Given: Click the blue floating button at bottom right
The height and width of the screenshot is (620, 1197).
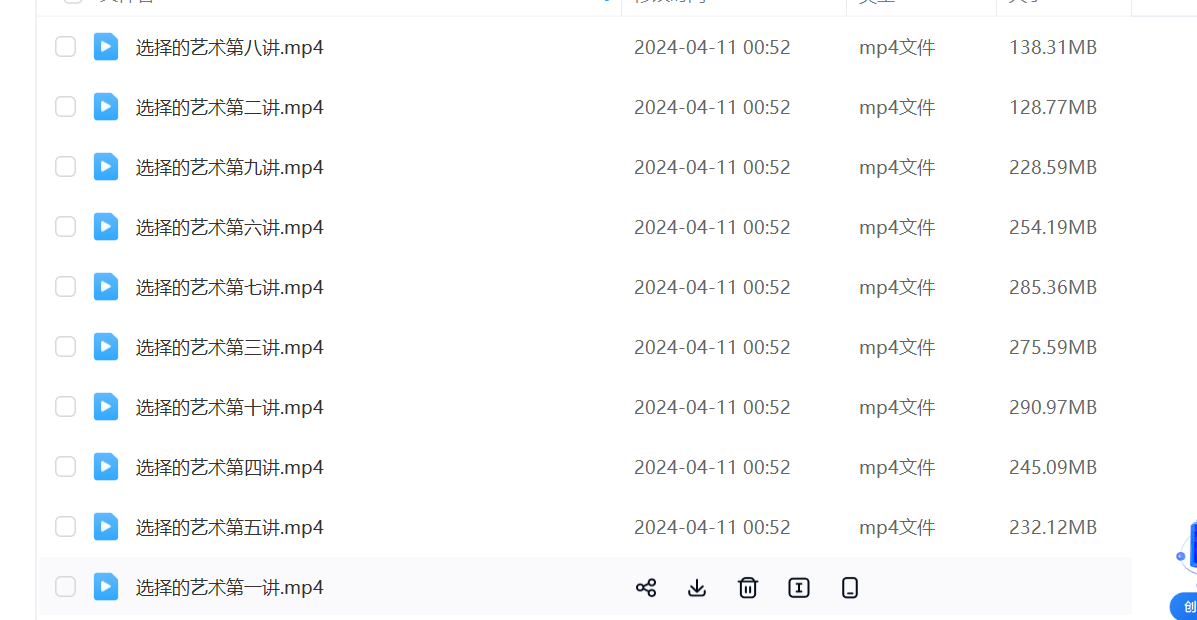Looking at the screenshot, I should (x=1185, y=605).
